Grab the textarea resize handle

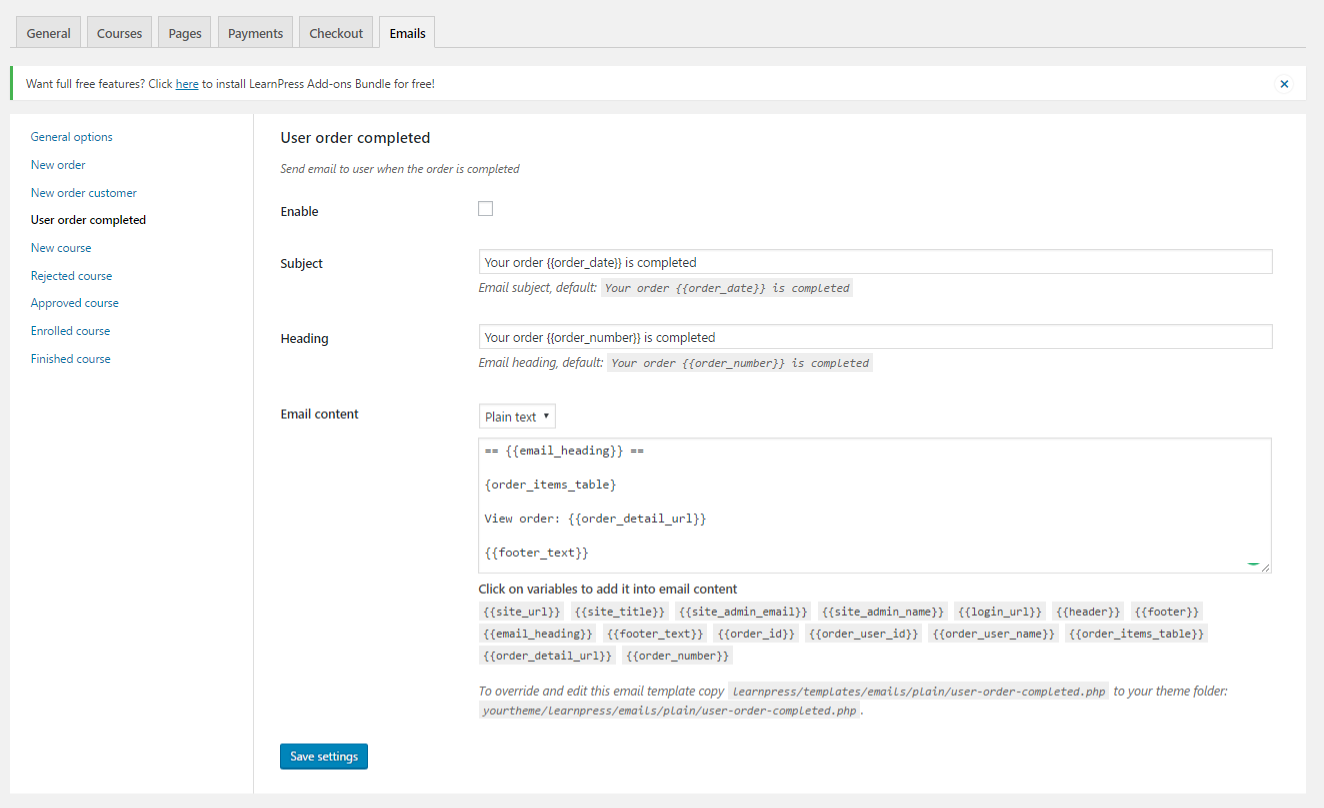1265,567
